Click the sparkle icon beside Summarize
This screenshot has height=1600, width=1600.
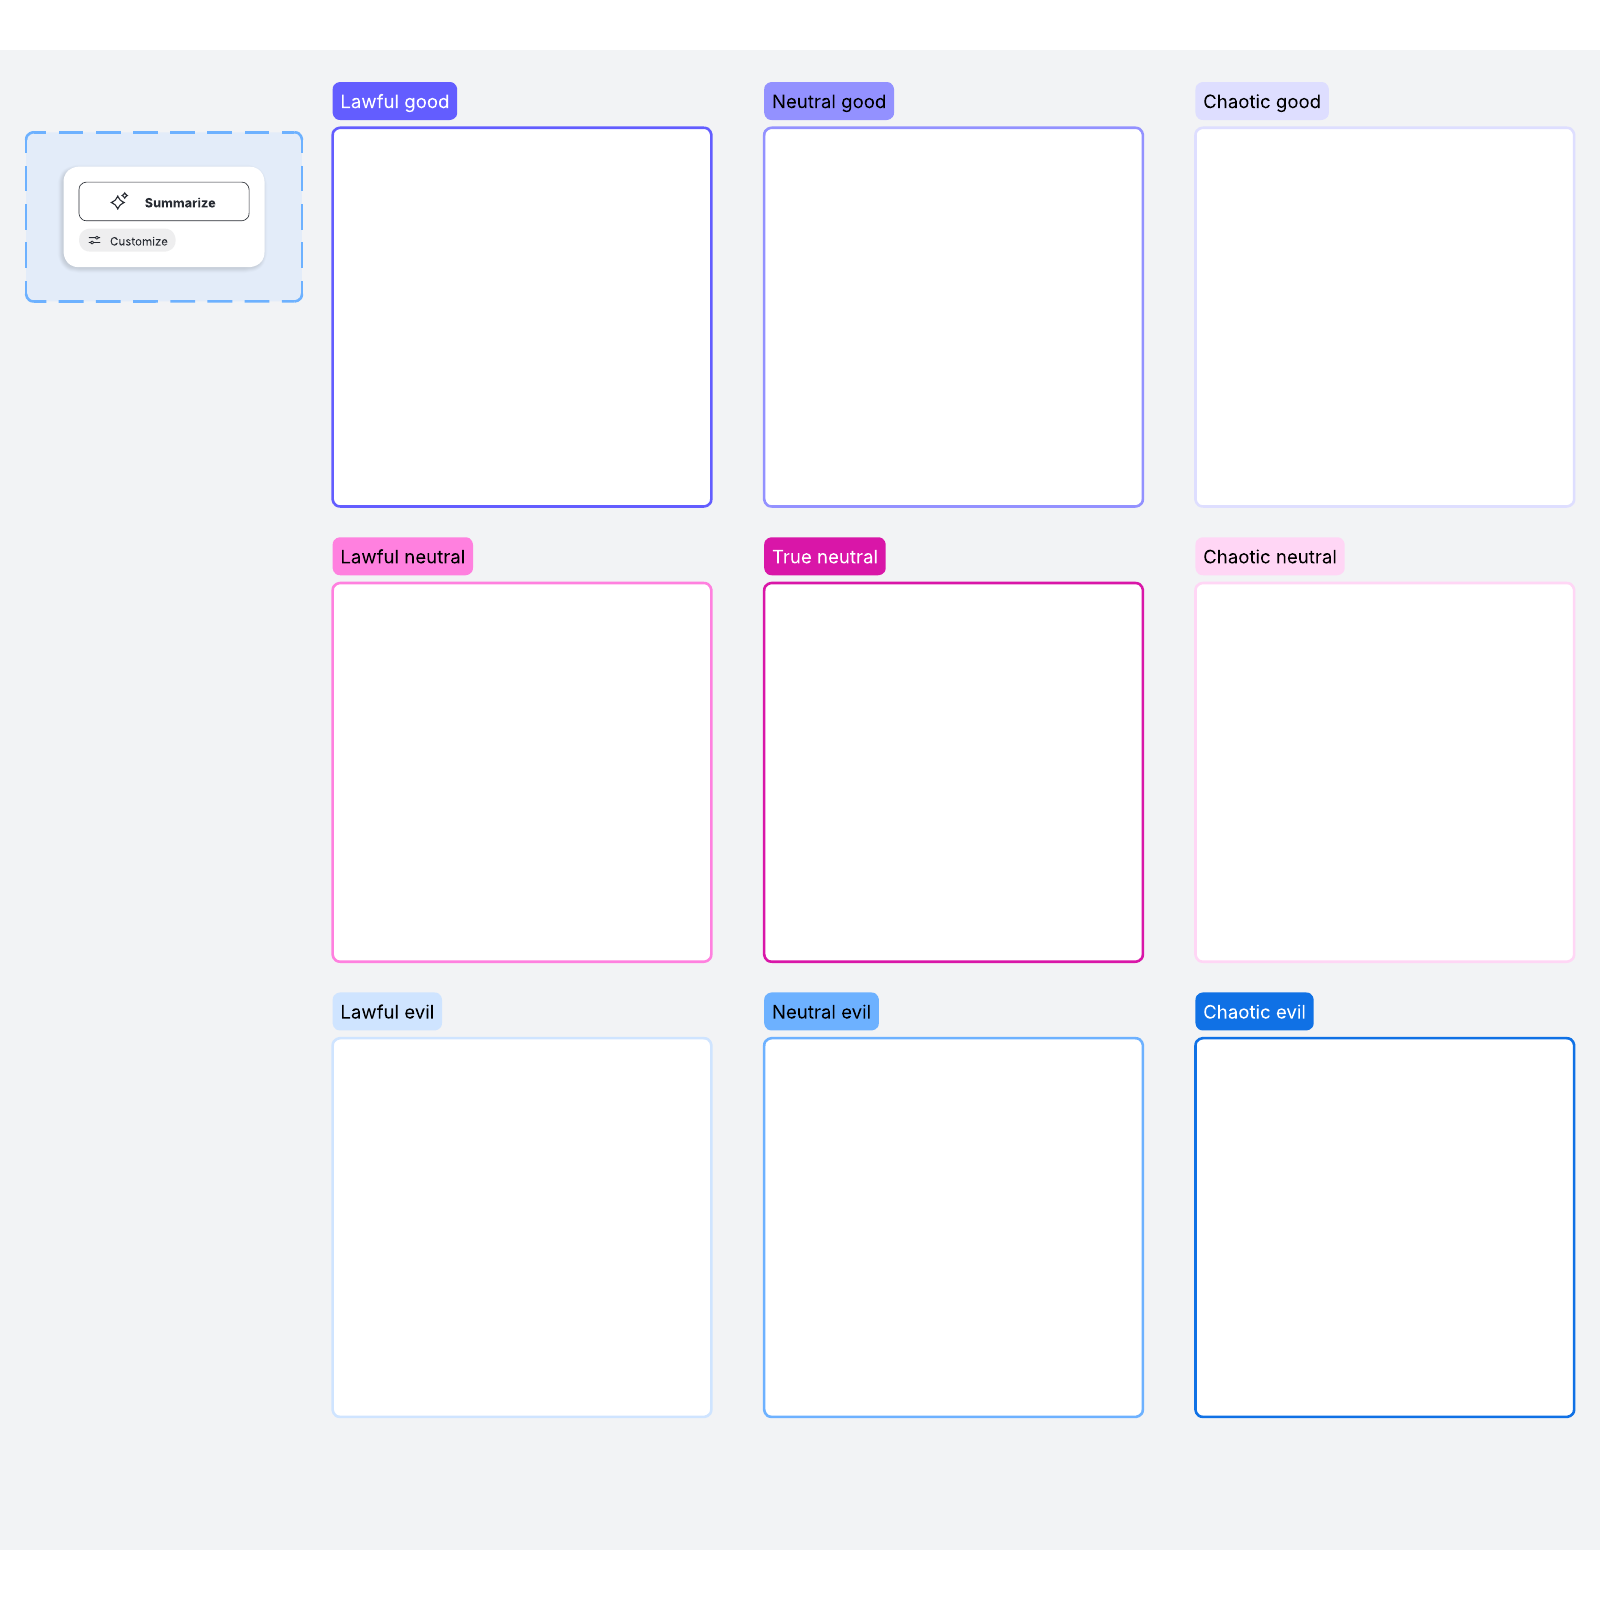(119, 201)
